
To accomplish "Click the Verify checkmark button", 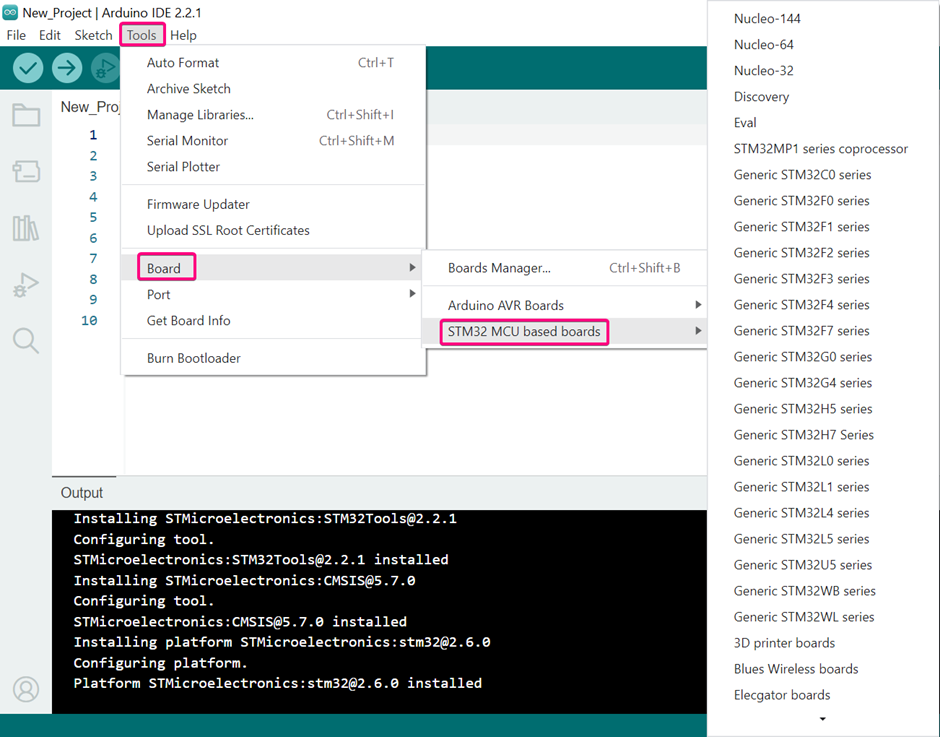I will tap(28, 68).
